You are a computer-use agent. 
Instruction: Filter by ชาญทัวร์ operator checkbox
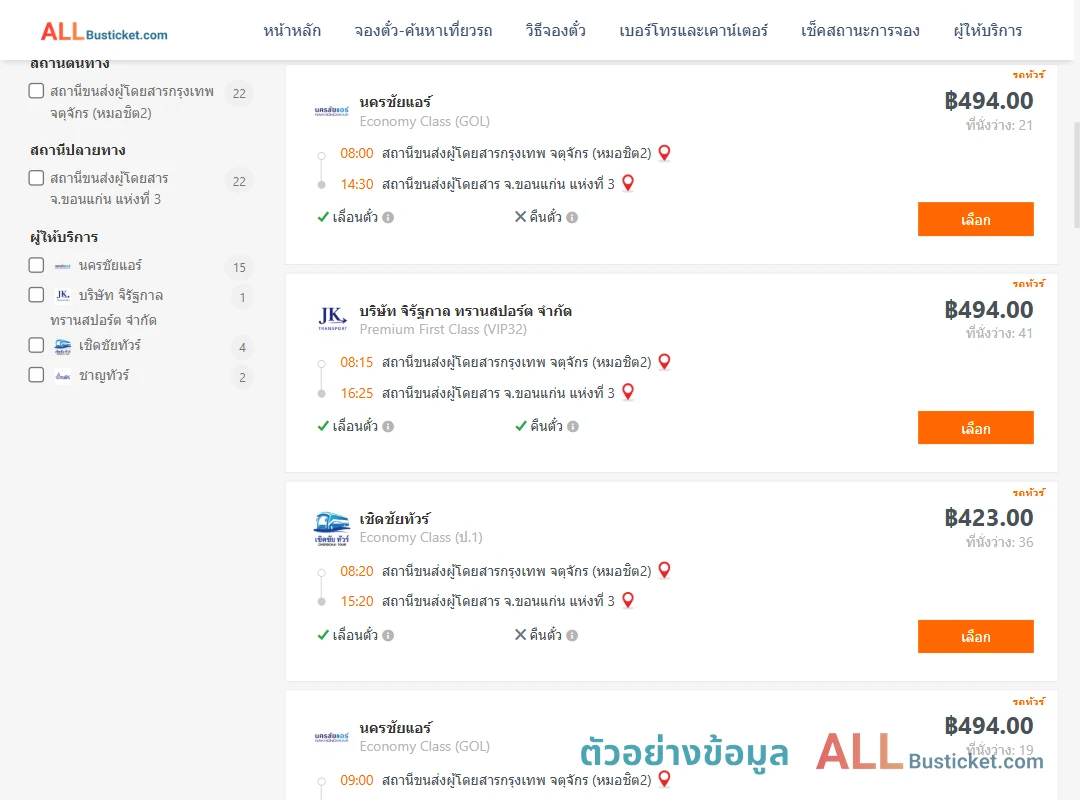pyautogui.click(x=37, y=375)
